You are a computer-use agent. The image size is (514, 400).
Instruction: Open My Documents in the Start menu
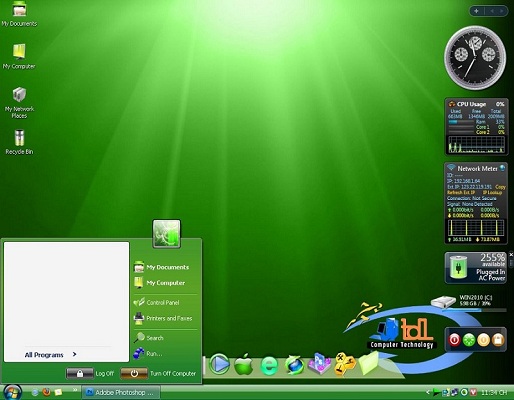coord(161,267)
